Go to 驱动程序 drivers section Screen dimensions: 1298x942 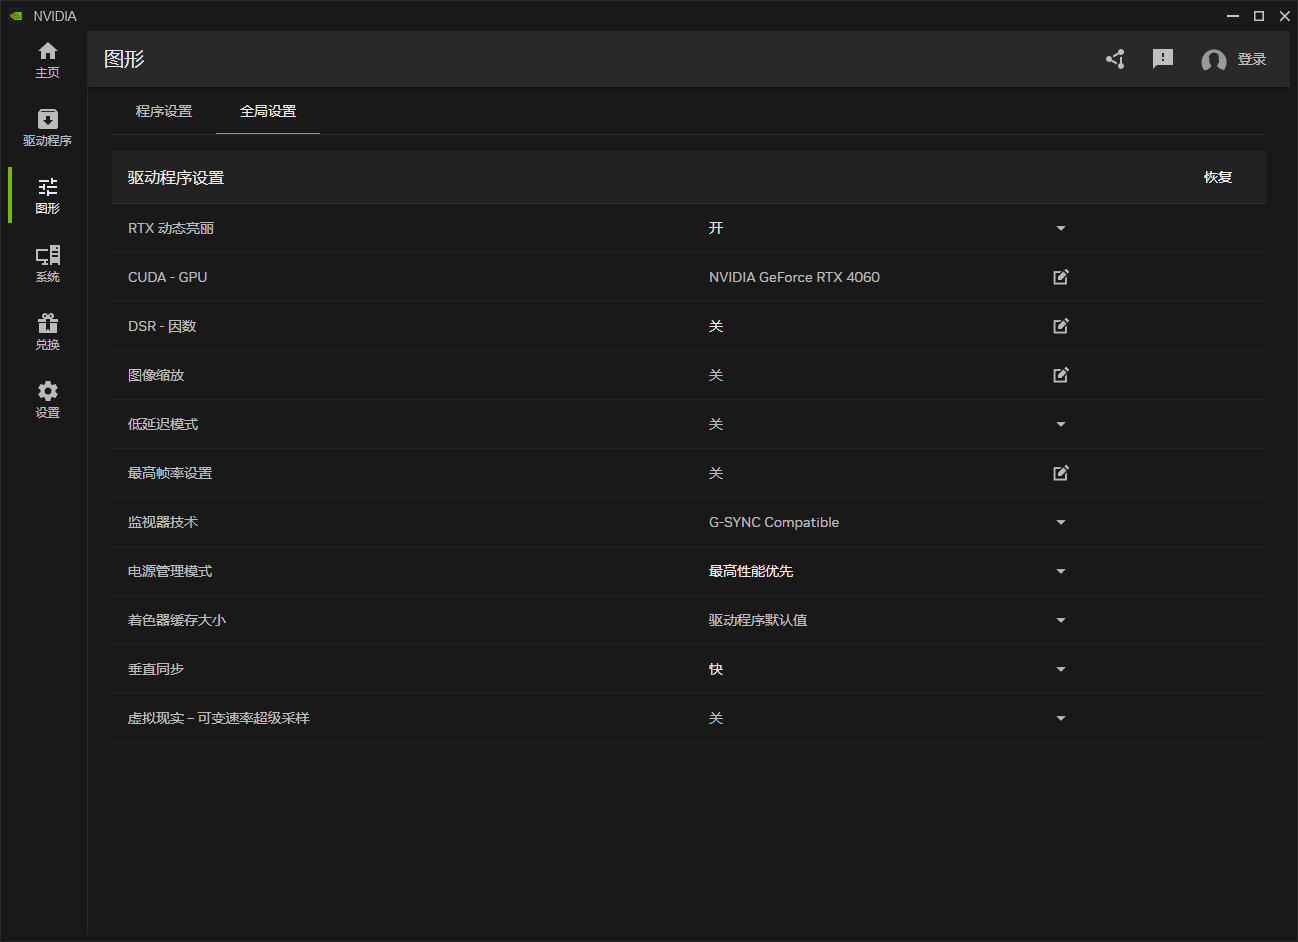[x=47, y=128]
